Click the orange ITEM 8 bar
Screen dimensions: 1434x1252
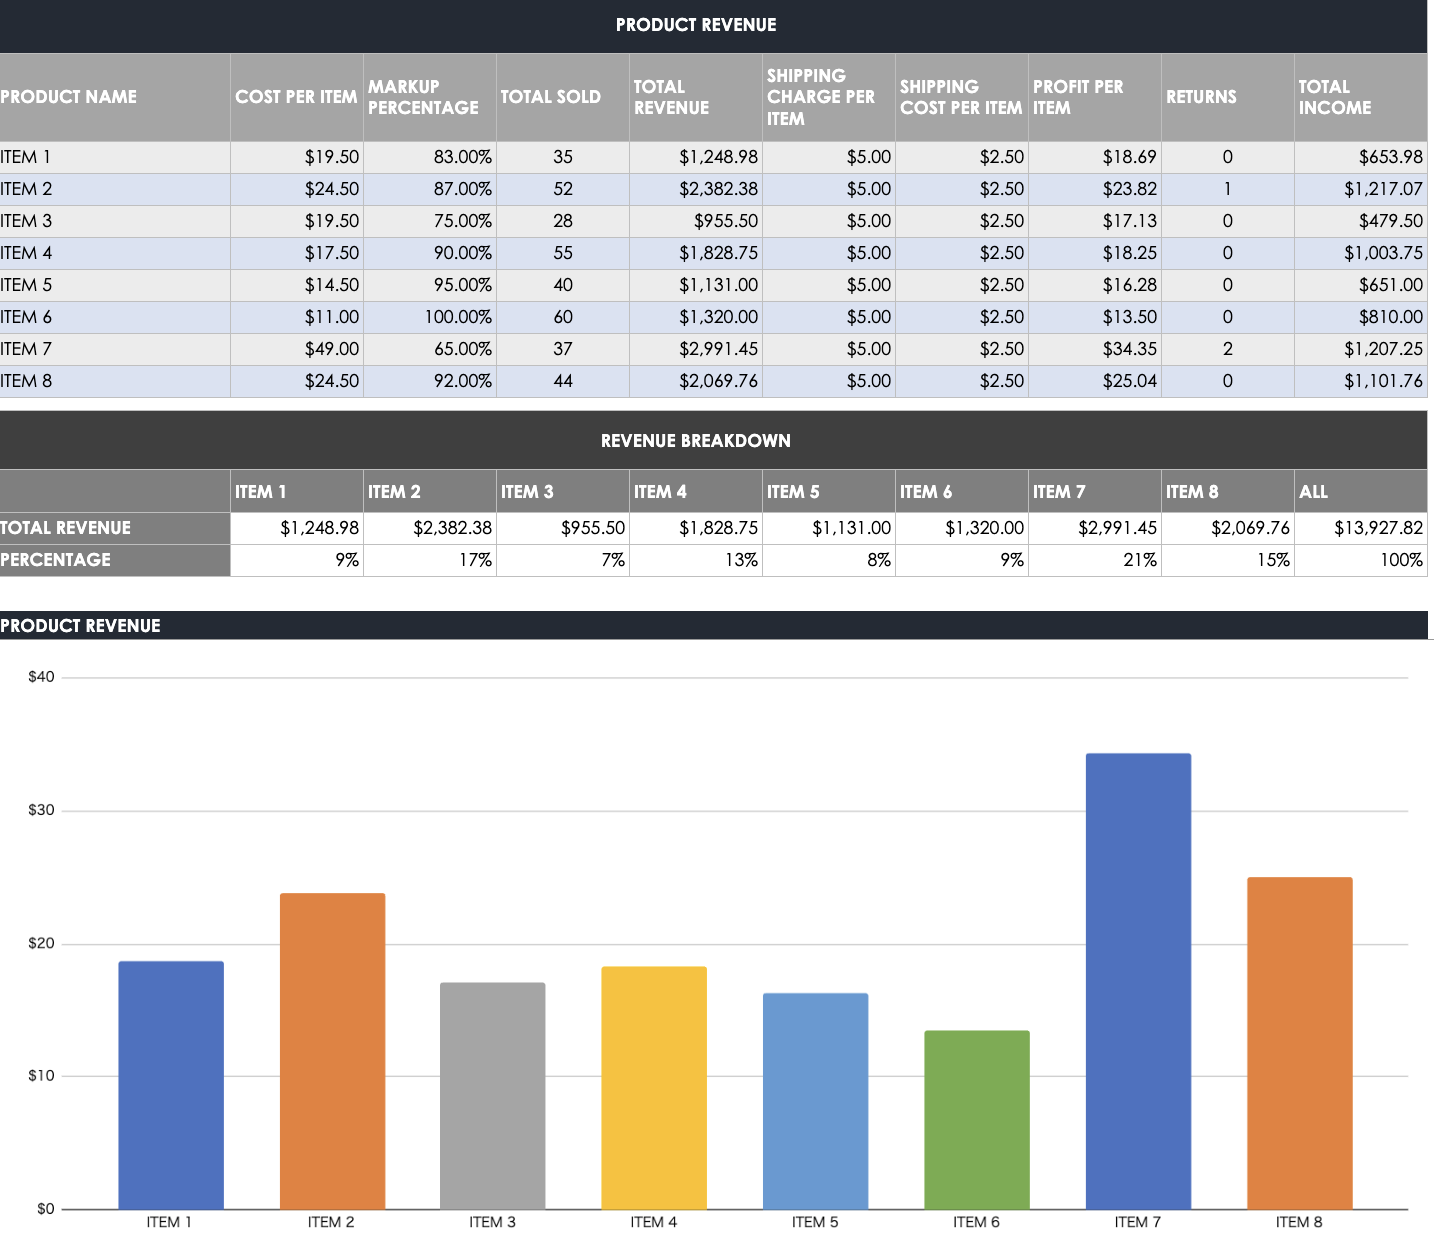click(1297, 1040)
